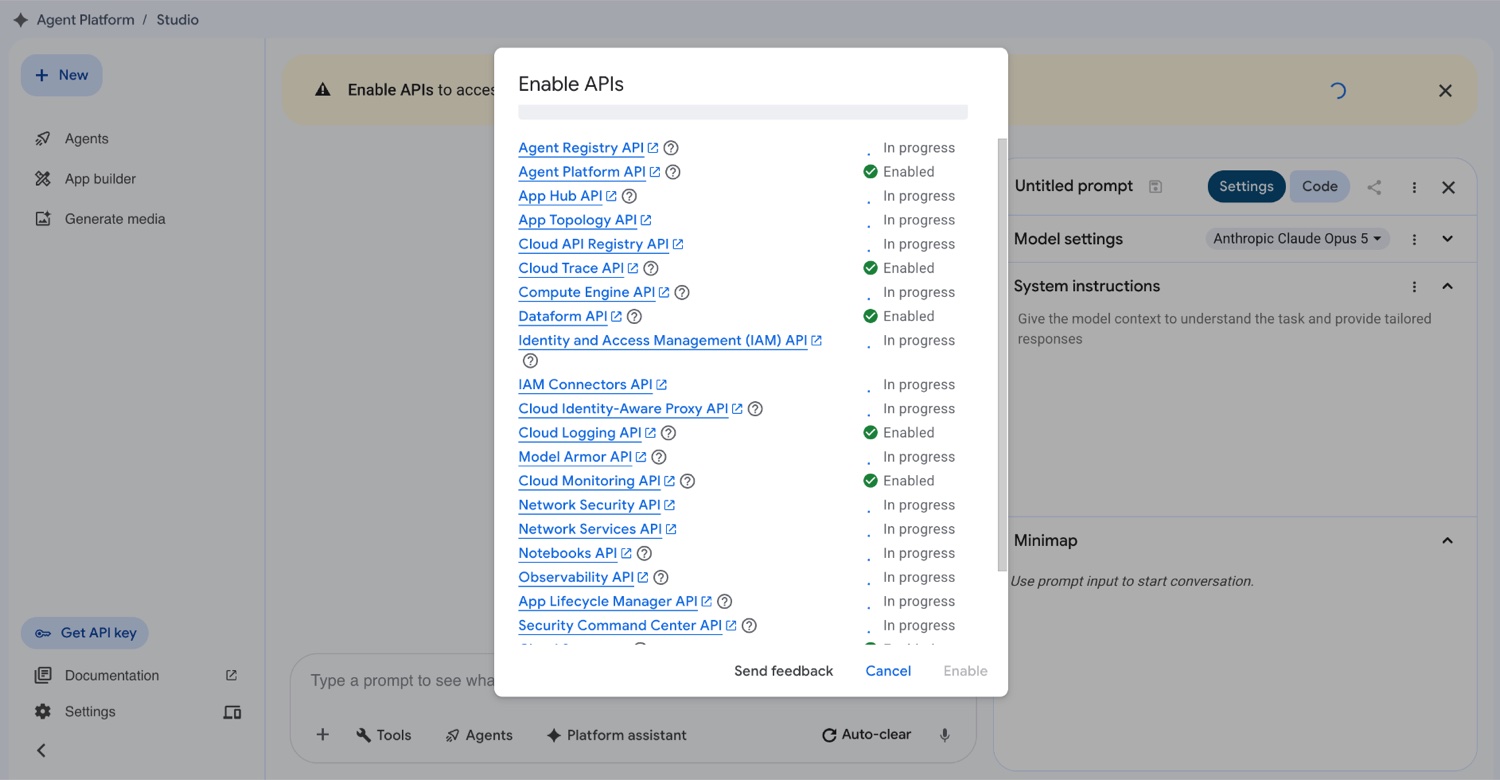This screenshot has width=1500, height=780.
Task: Open Dataform API help icon
Action: coord(634,316)
